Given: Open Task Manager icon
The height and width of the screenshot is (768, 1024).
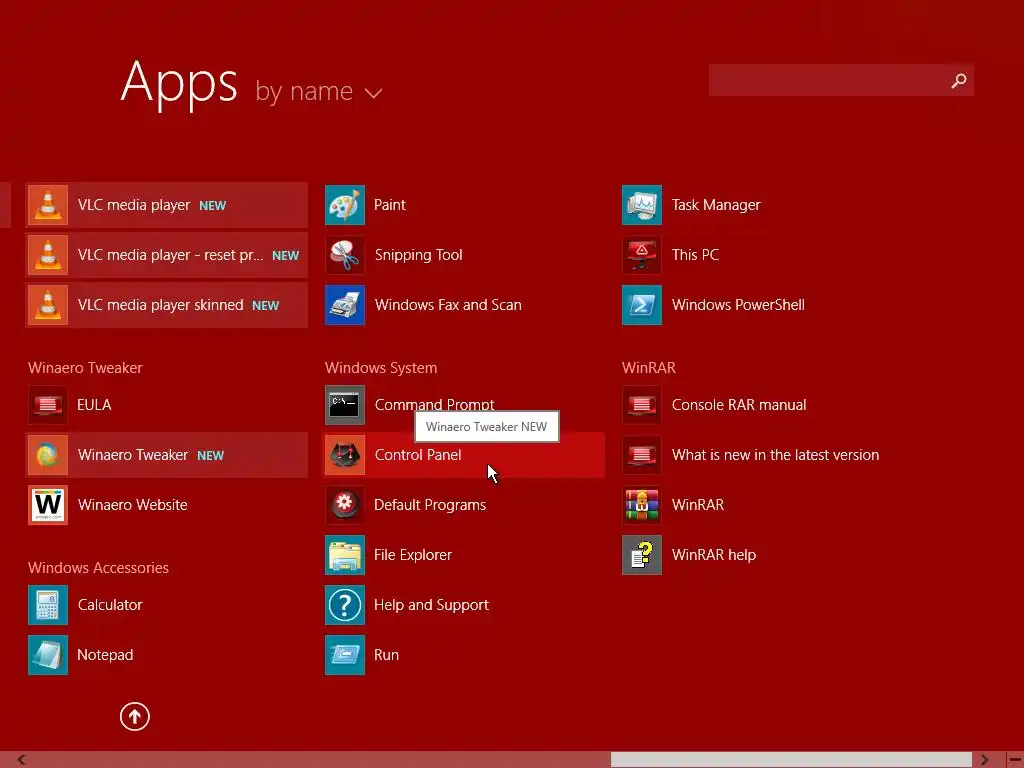Looking at the screenshot, I should [642, 205].
